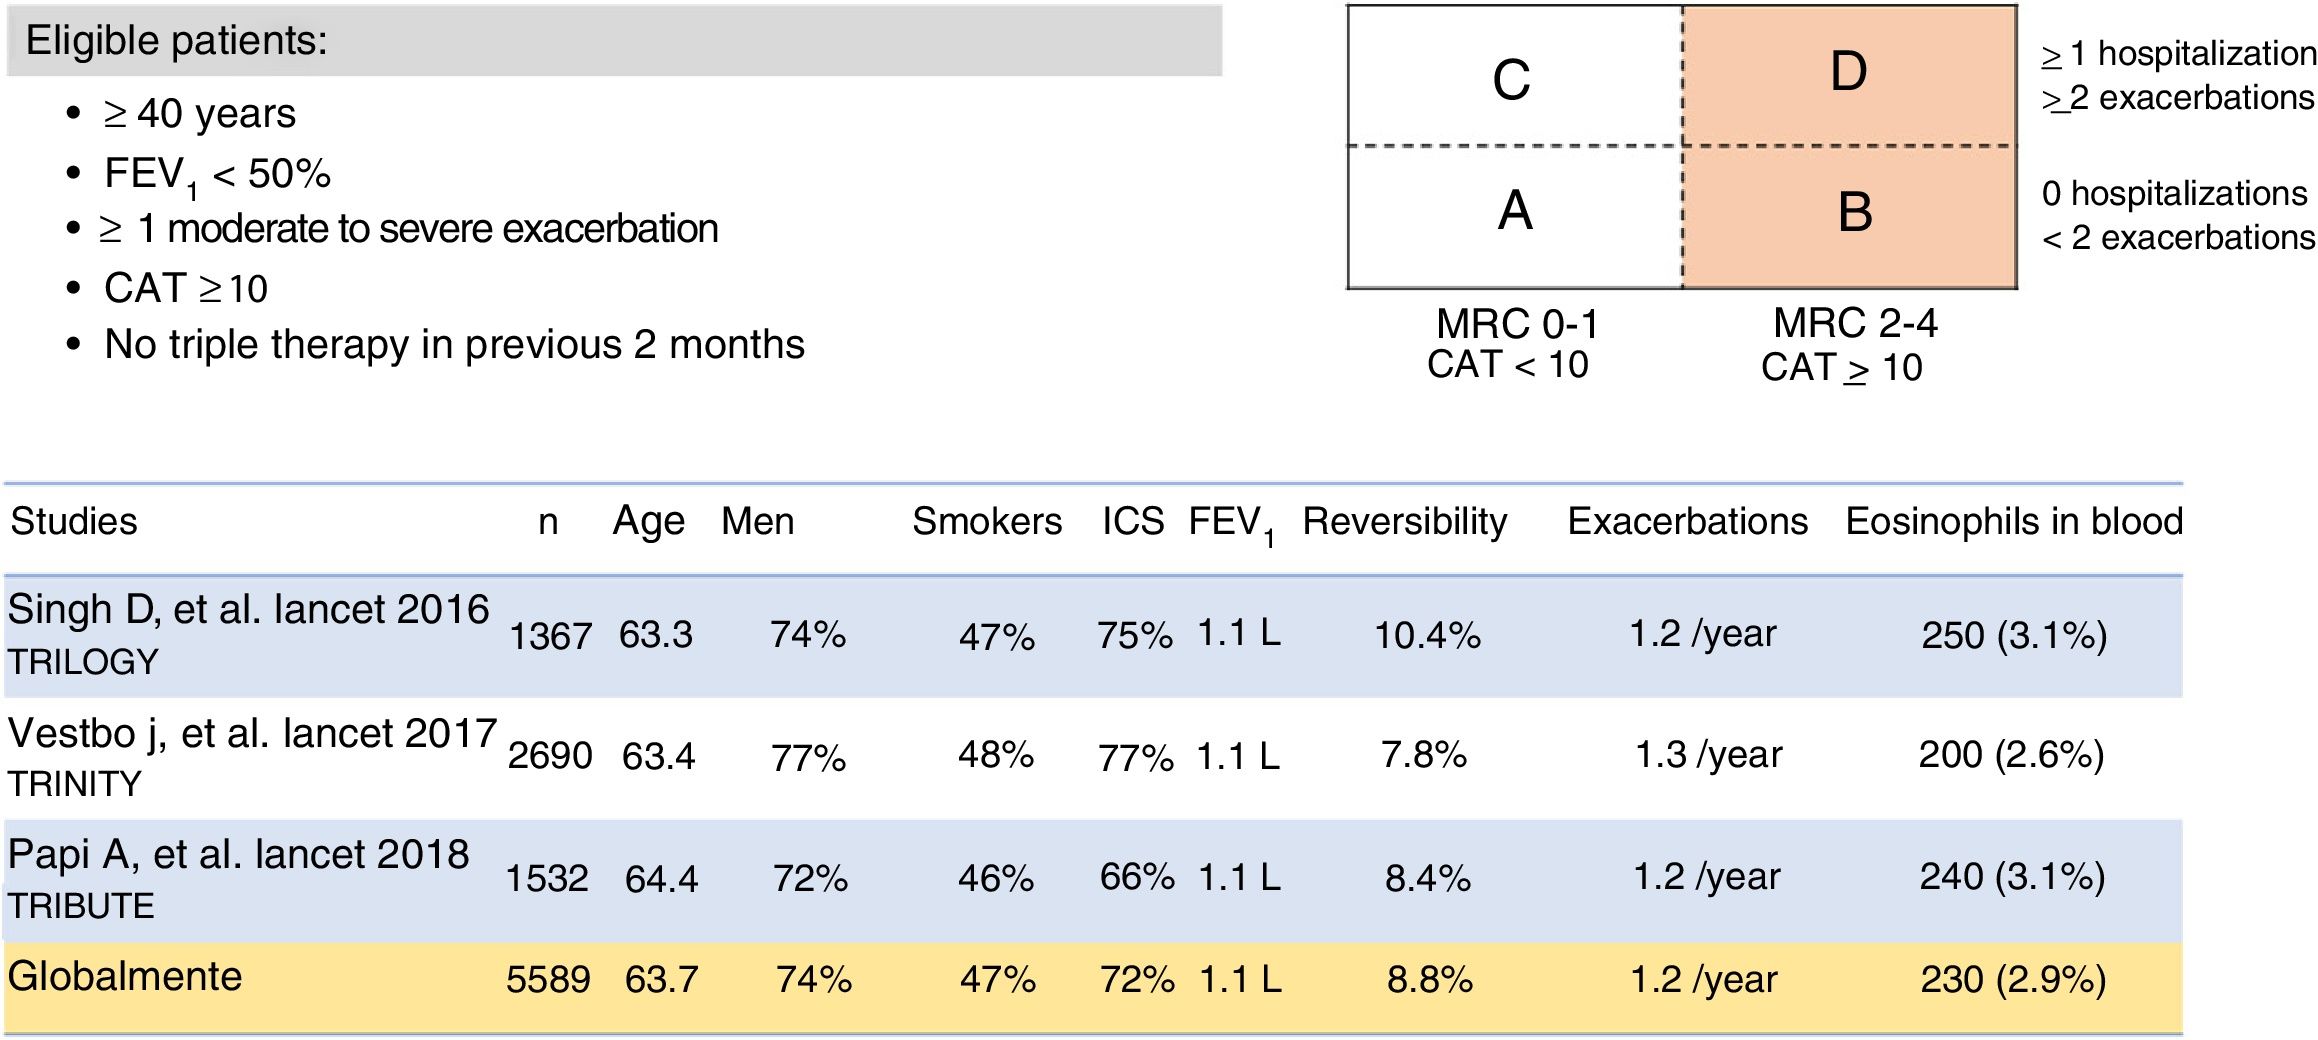The width and height of the screenshot is (2318, 1040).
Task: Click Vestbo j, et al. lancet 2017
Action: [x=252, y=734]
